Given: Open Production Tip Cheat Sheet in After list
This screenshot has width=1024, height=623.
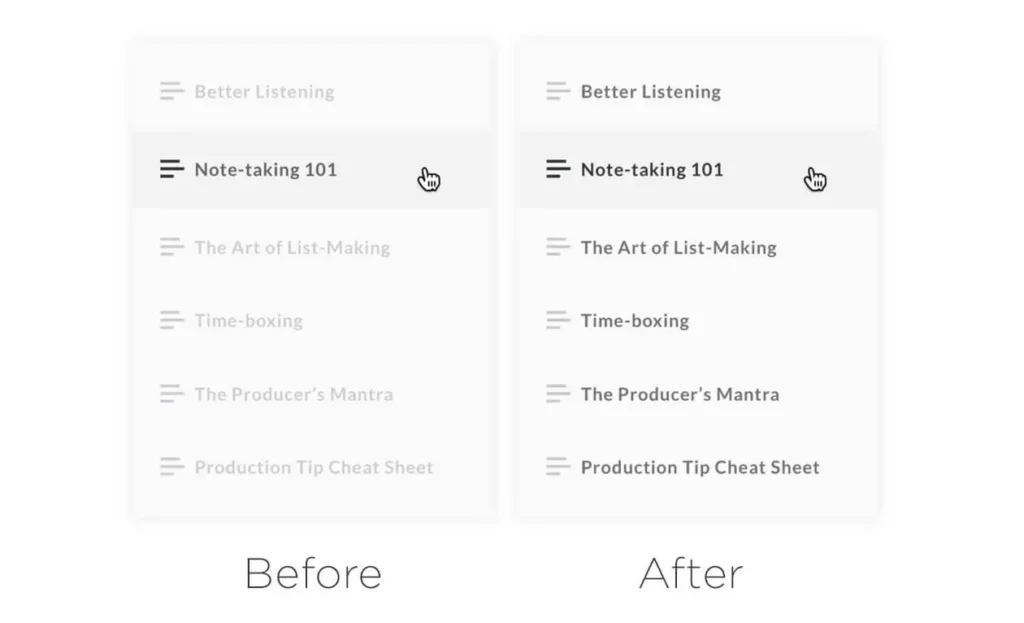Looking at the screenshot, I should tap(699, 467).
